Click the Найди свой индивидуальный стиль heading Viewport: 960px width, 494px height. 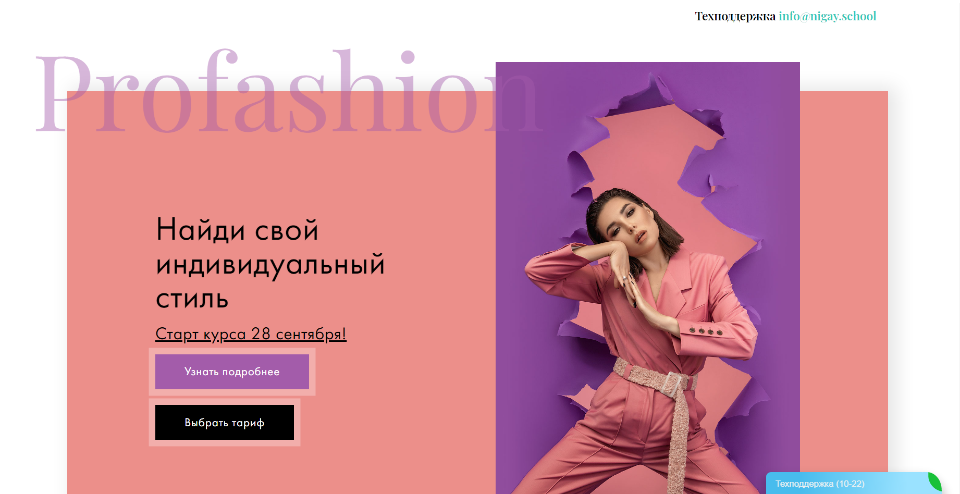(x=270, y=264)
